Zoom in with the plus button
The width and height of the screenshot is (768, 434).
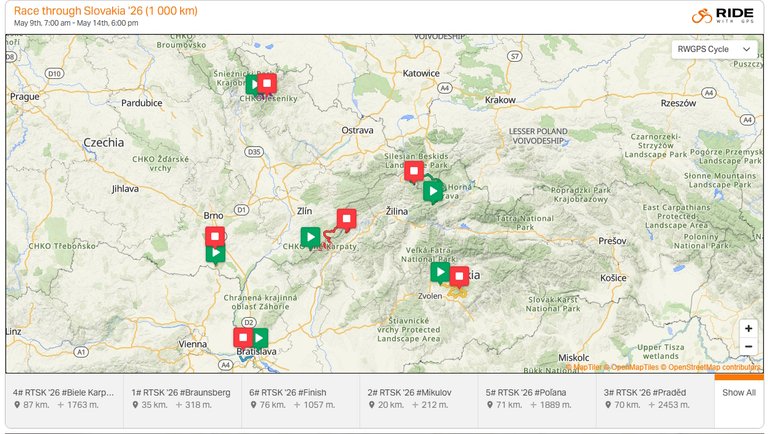click(x=748, y=329)
